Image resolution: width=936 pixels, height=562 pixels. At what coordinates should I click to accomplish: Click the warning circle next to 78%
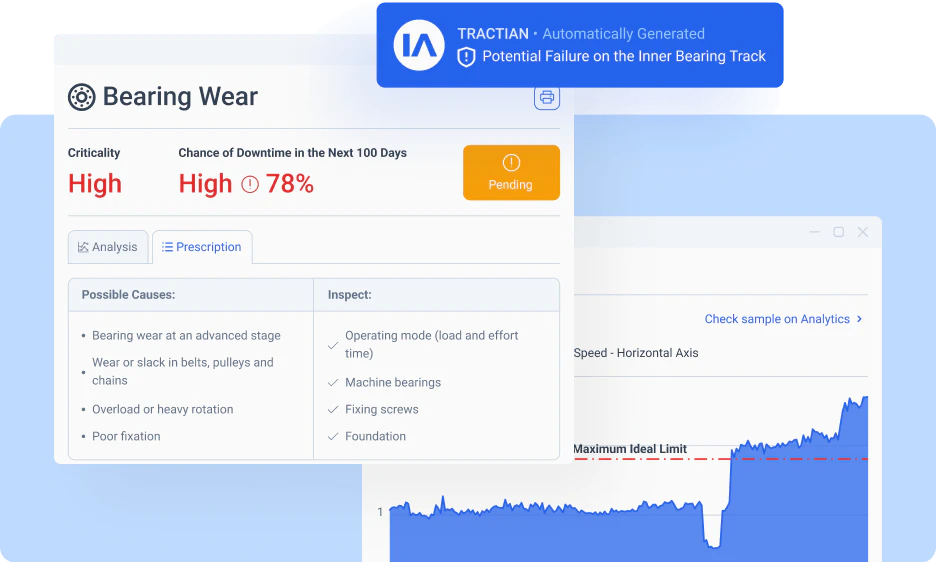pos(250,184)
